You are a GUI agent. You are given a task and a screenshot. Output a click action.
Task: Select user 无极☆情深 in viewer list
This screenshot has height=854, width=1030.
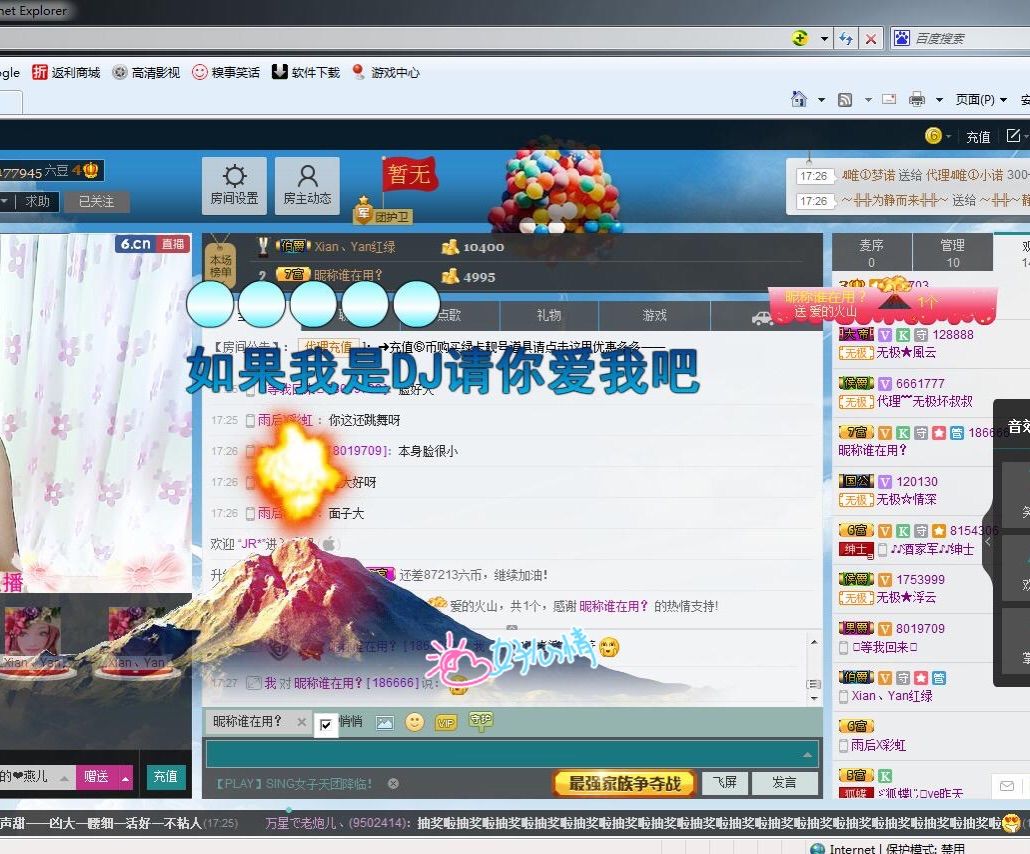click(907, 499)
